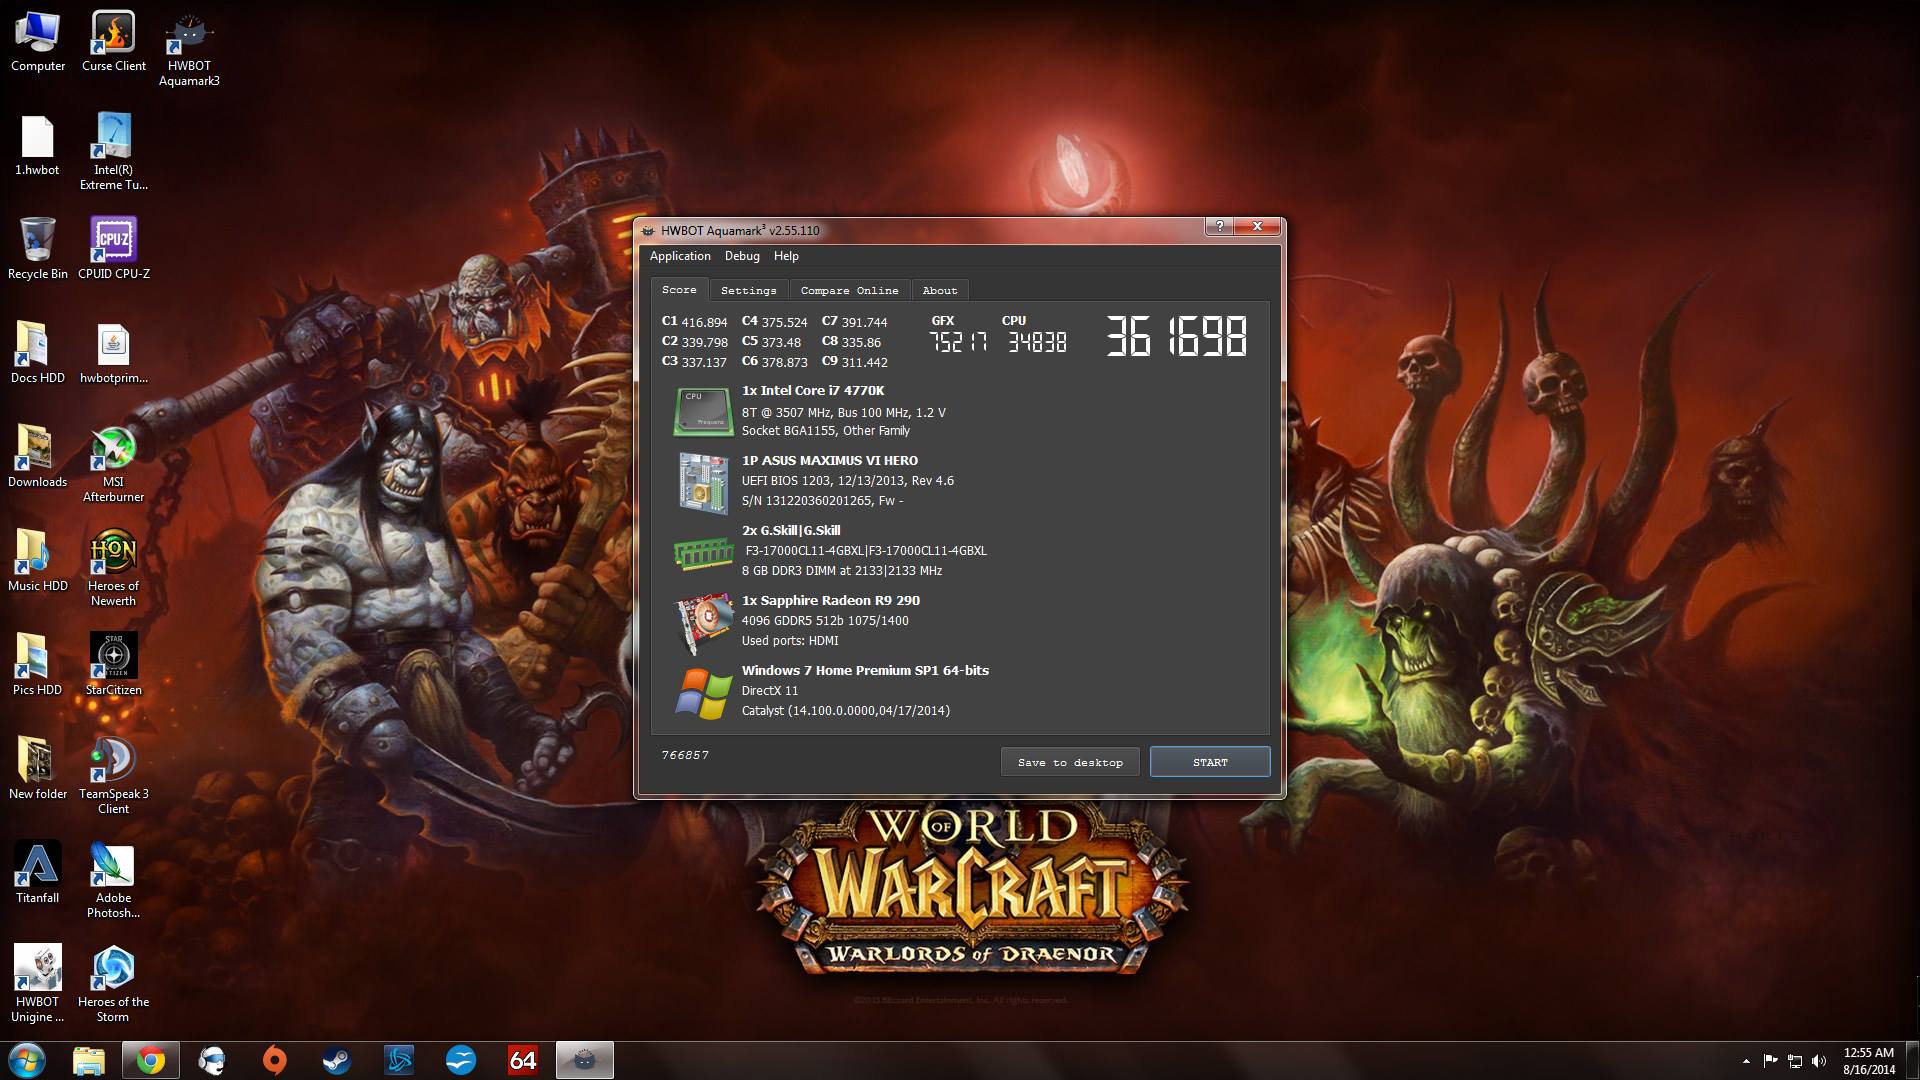Open Steam from taskbar
Image resolution: width=1920 pixels, height=1080 pixels.
pos(337,1060)
